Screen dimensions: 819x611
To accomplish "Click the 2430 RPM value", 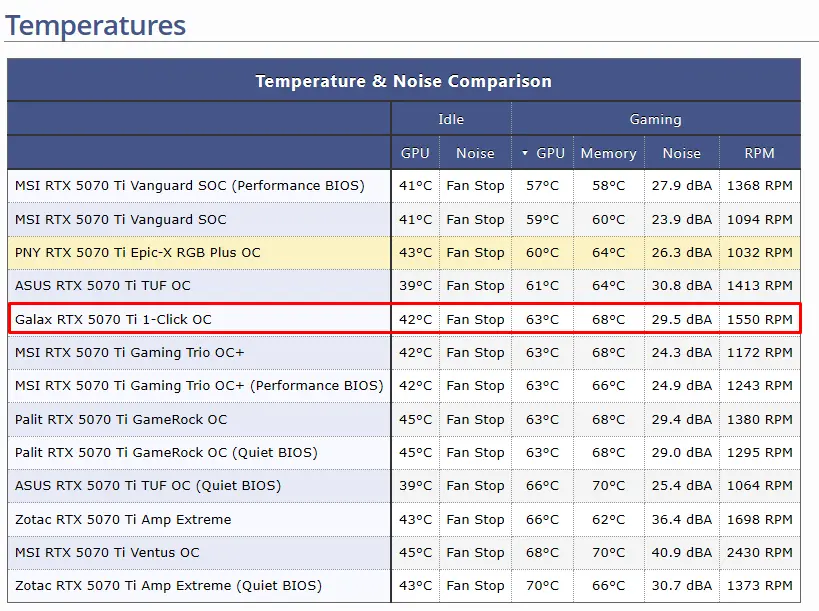I will coord(759,553).
